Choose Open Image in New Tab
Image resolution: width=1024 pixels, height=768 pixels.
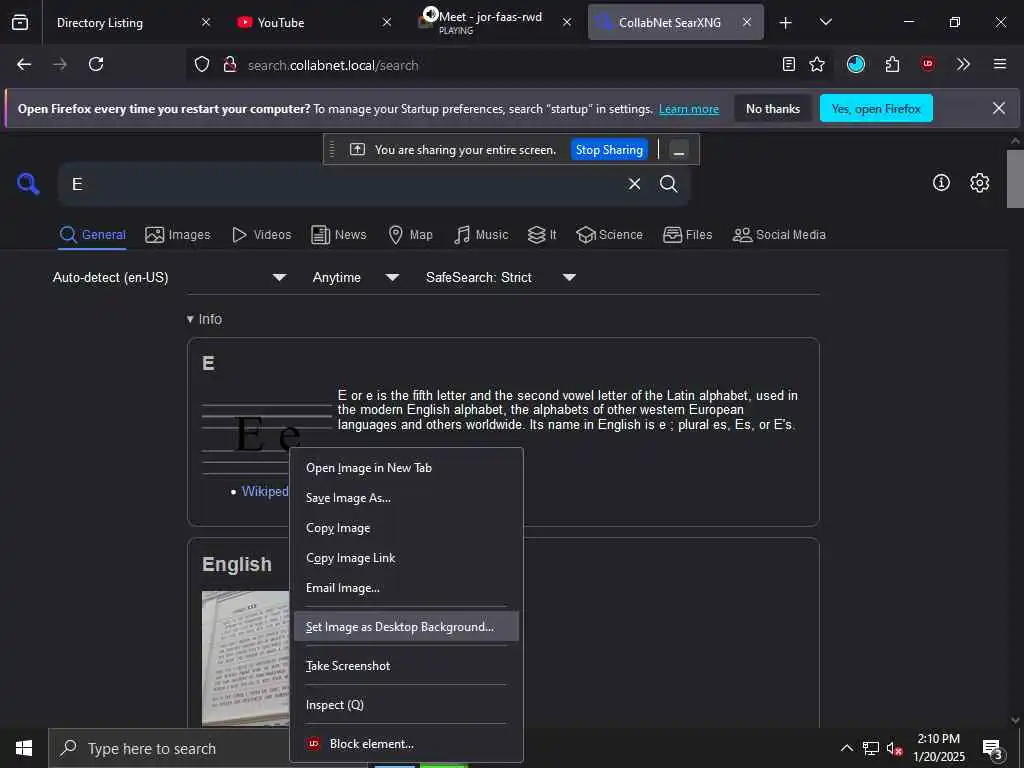pyautogui.click(x=406, y=468)
